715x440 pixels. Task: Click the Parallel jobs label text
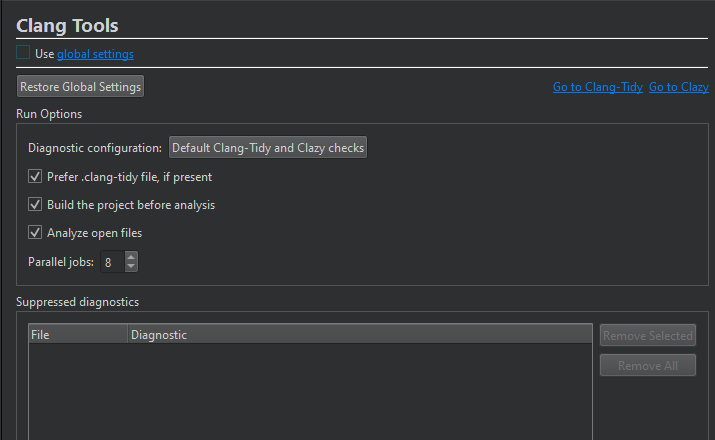[x=61, y=262]
